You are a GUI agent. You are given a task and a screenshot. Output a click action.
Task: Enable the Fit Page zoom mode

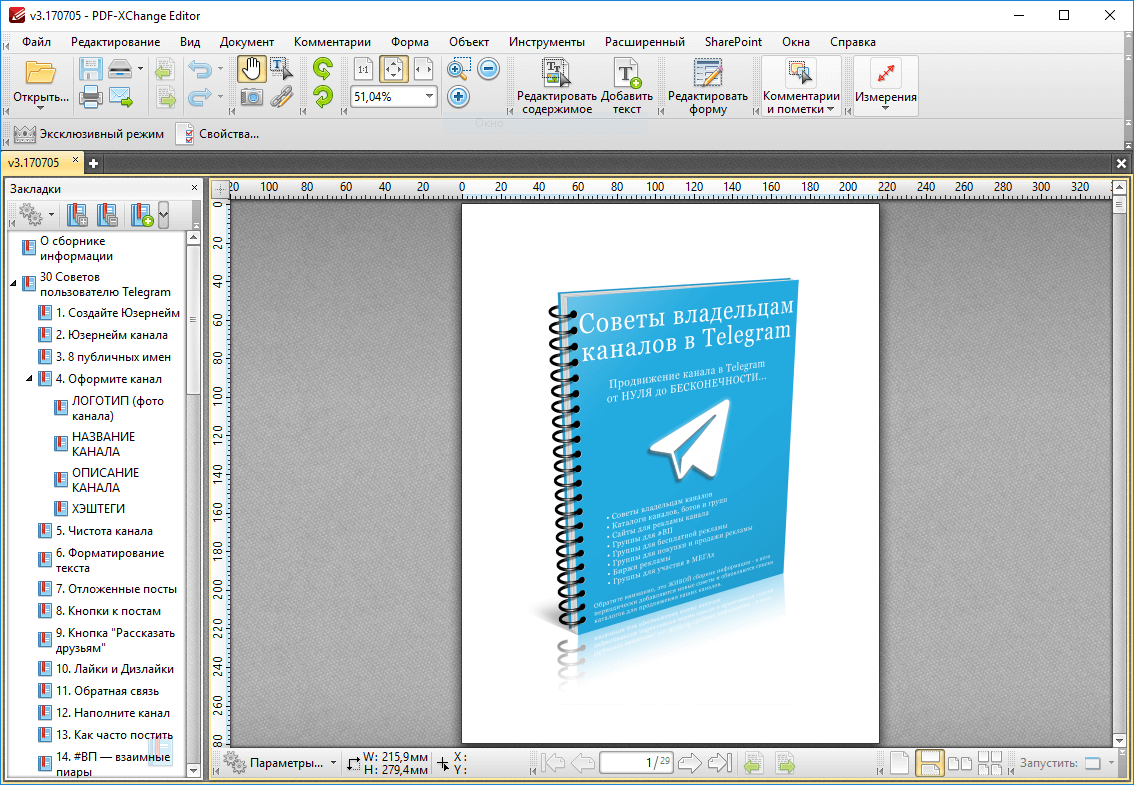tap(393, 69)
